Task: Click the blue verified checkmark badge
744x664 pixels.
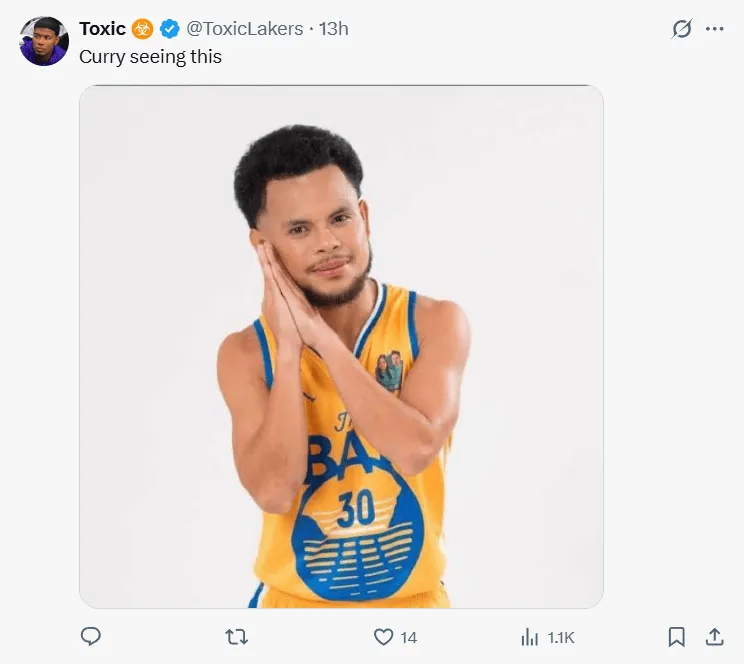Action: click(169, 29)
